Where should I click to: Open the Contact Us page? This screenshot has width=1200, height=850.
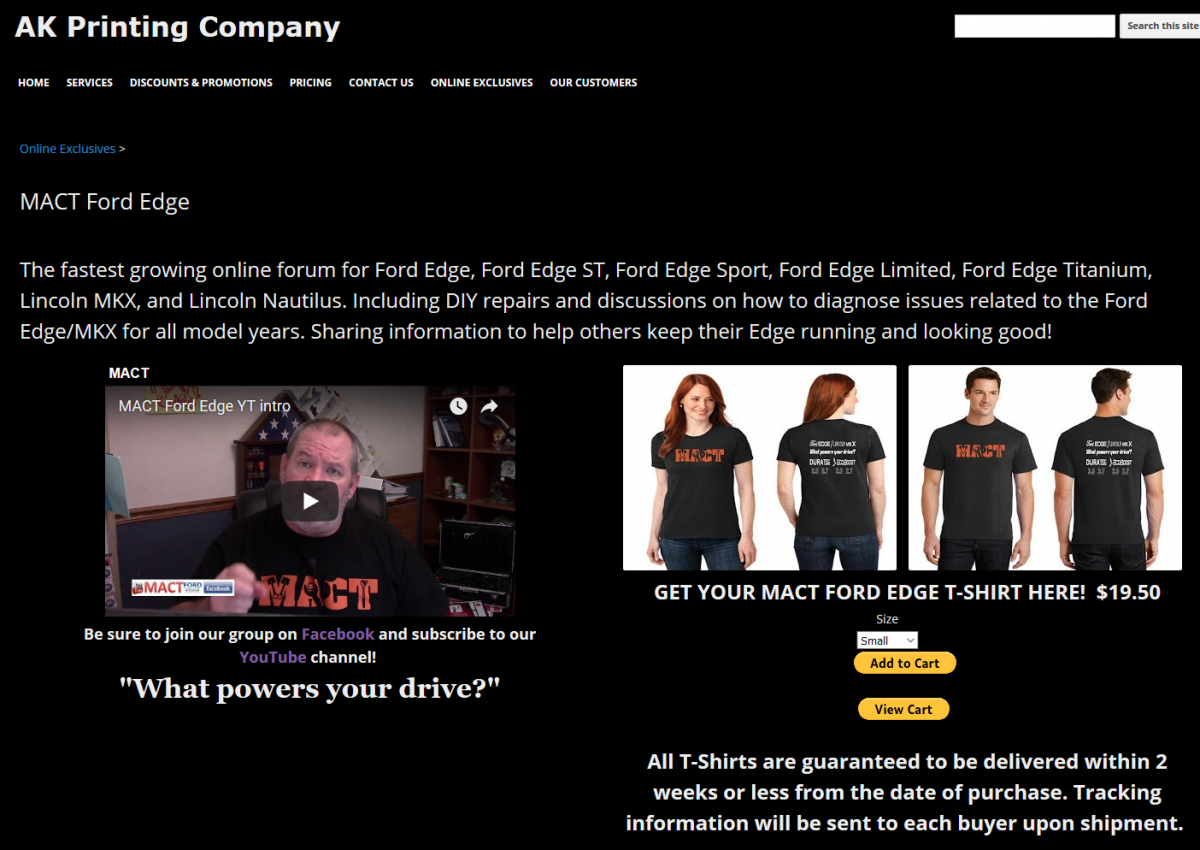pos(381,83)
